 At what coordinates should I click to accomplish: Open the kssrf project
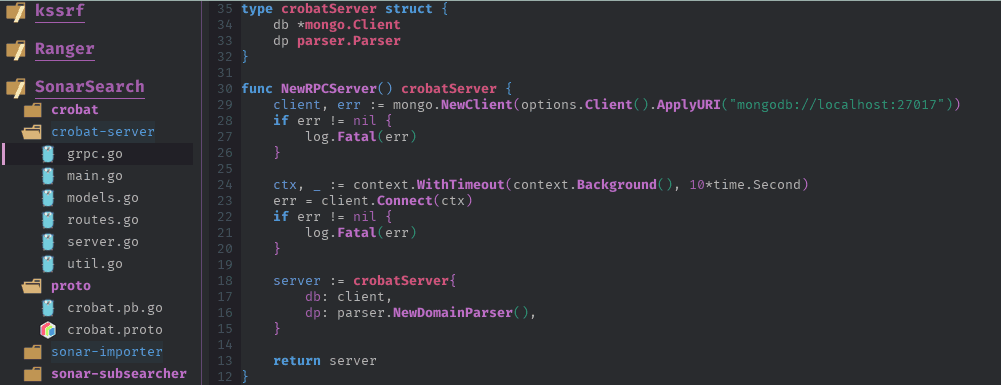[59, 11]
